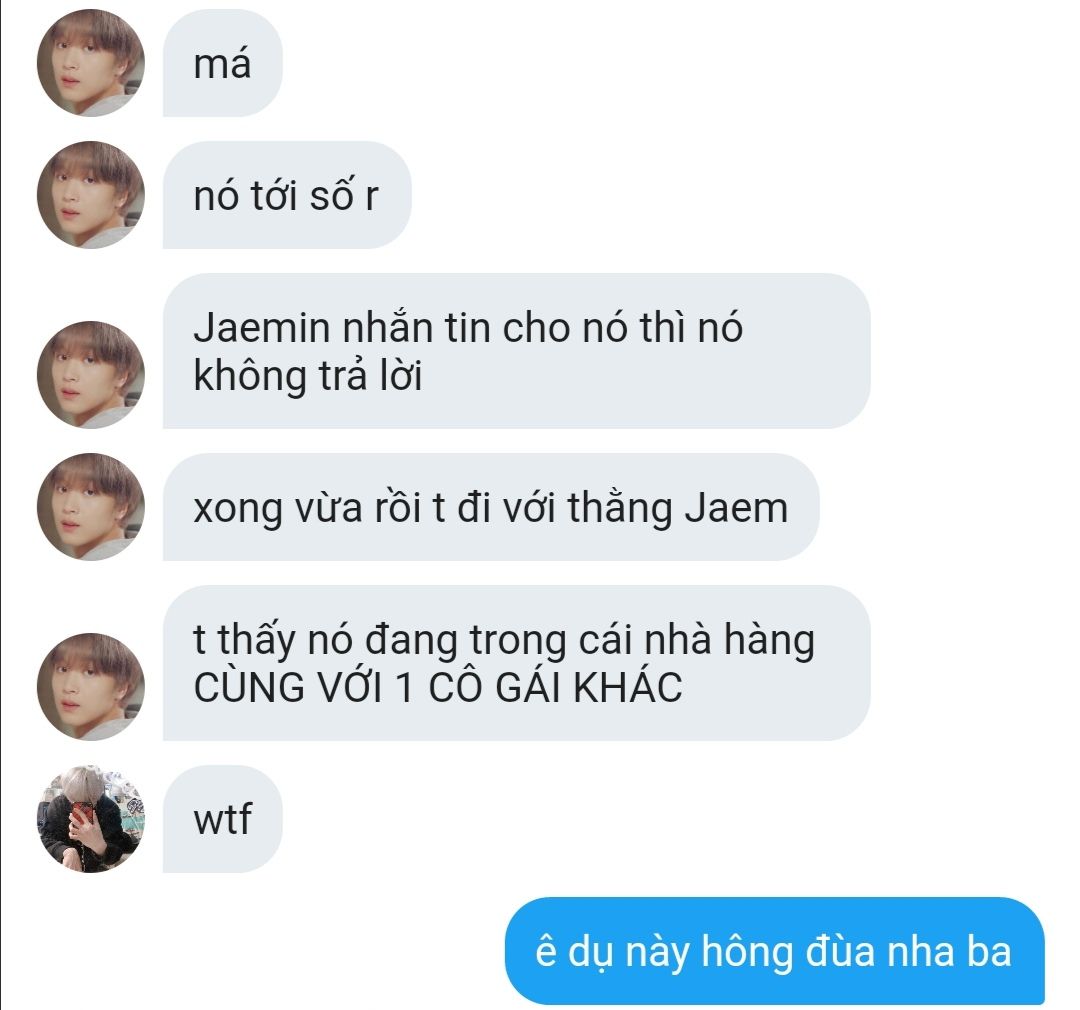The image size is (1080, 1010).
Task: Select the "Jaemin nhắn tin cho nó" bubble
Action: click(x=517, y=351)
